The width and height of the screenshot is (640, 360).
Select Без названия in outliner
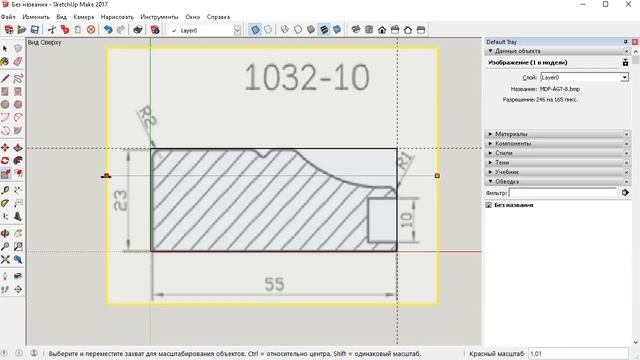513,205
